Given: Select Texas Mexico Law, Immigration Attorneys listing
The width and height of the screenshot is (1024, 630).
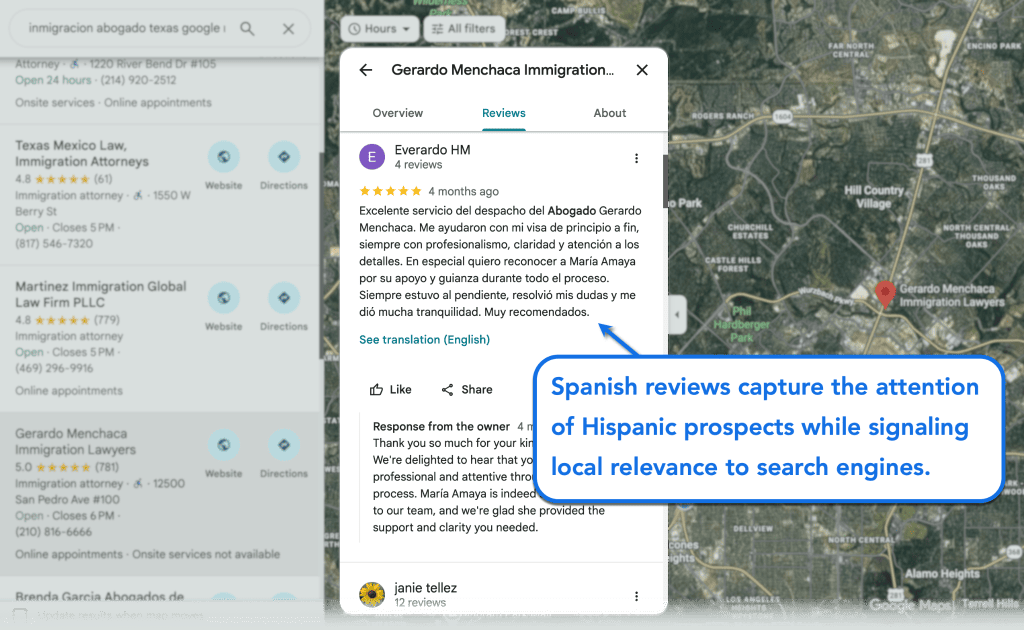Looking at the screenshot, I should [x=82, y=153].
